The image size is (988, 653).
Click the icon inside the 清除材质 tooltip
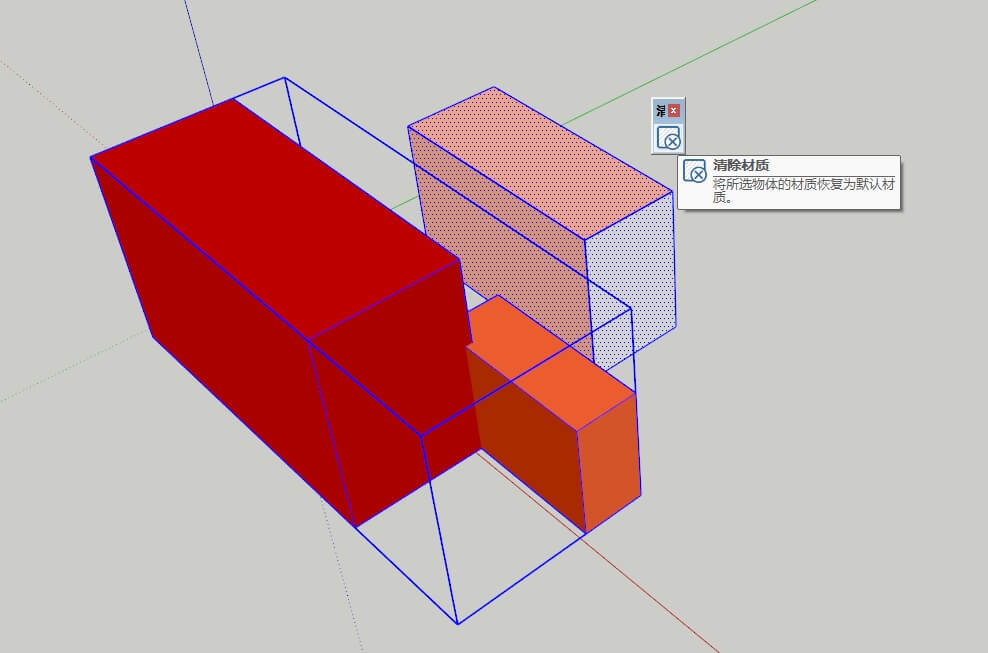pyautogui.click(x=695, y=172)
